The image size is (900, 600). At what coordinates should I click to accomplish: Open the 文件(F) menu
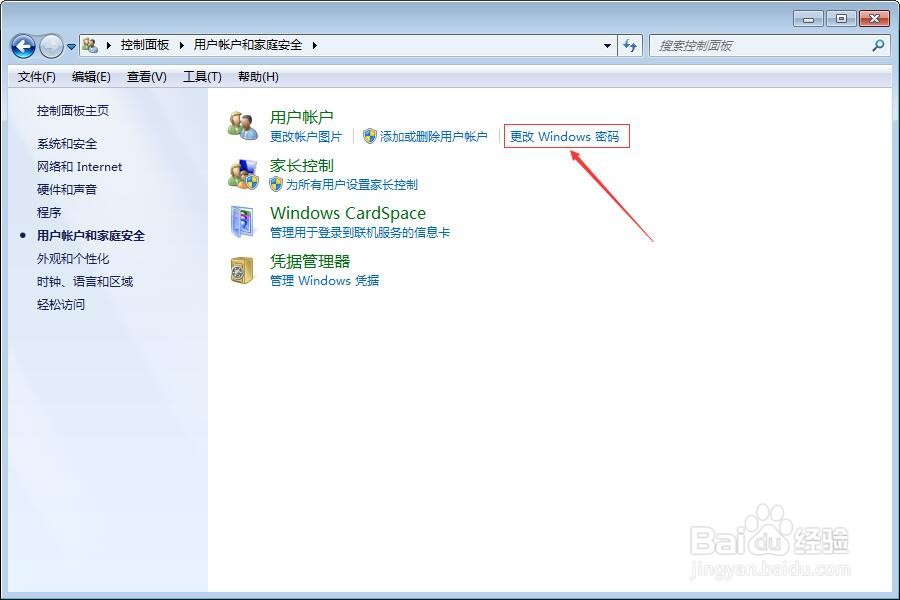(37, 76)
